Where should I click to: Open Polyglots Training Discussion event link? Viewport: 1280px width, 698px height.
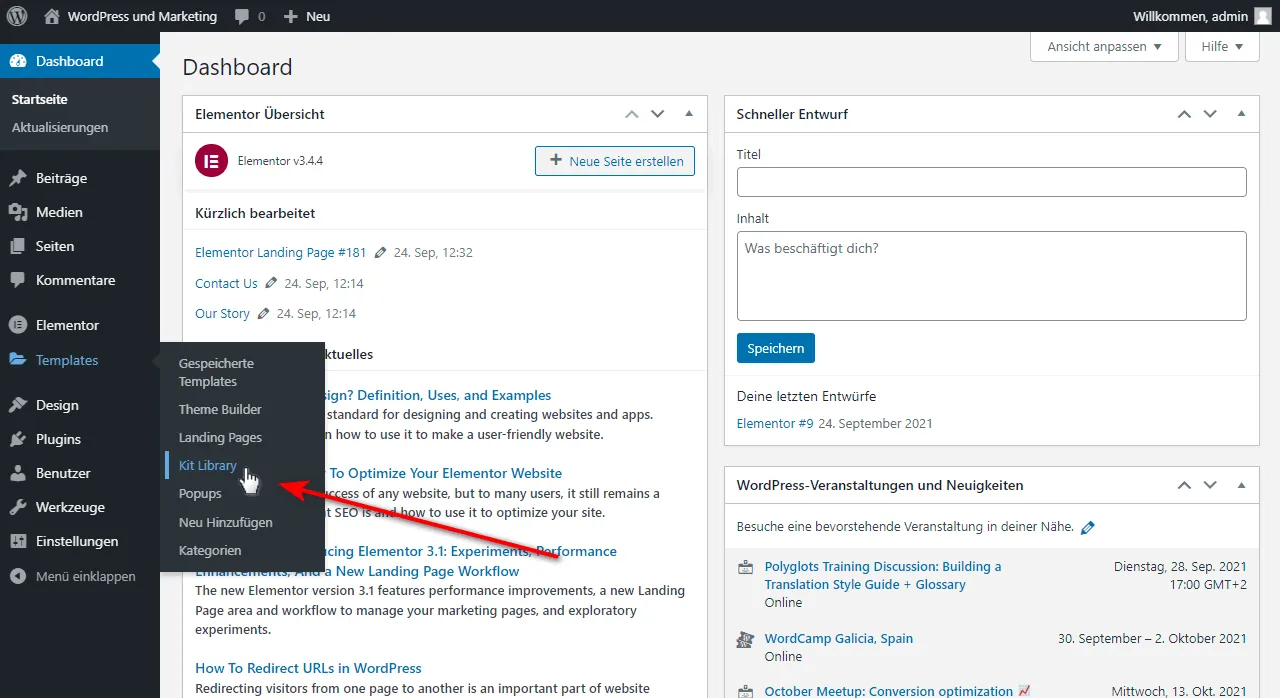coord(883,575)
